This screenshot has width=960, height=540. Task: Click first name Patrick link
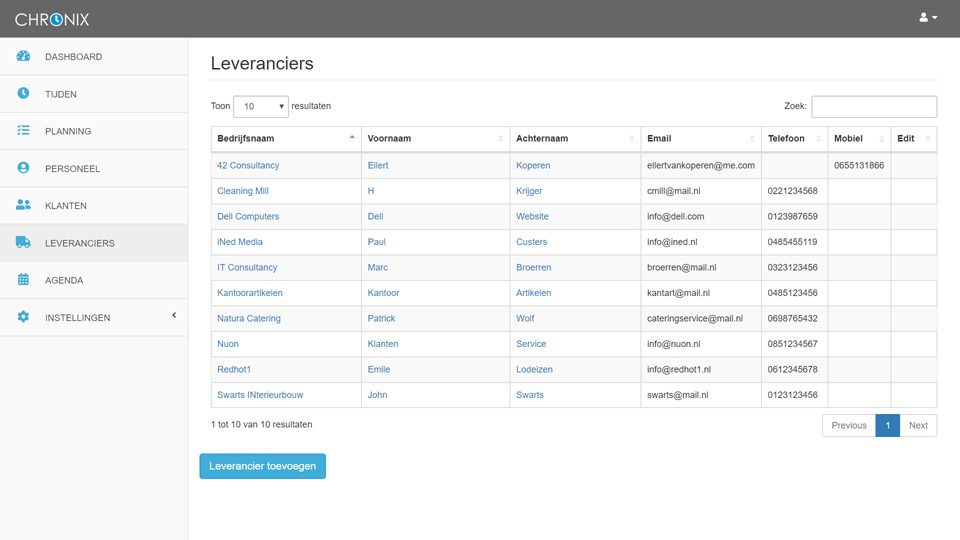tap(381, 318)
